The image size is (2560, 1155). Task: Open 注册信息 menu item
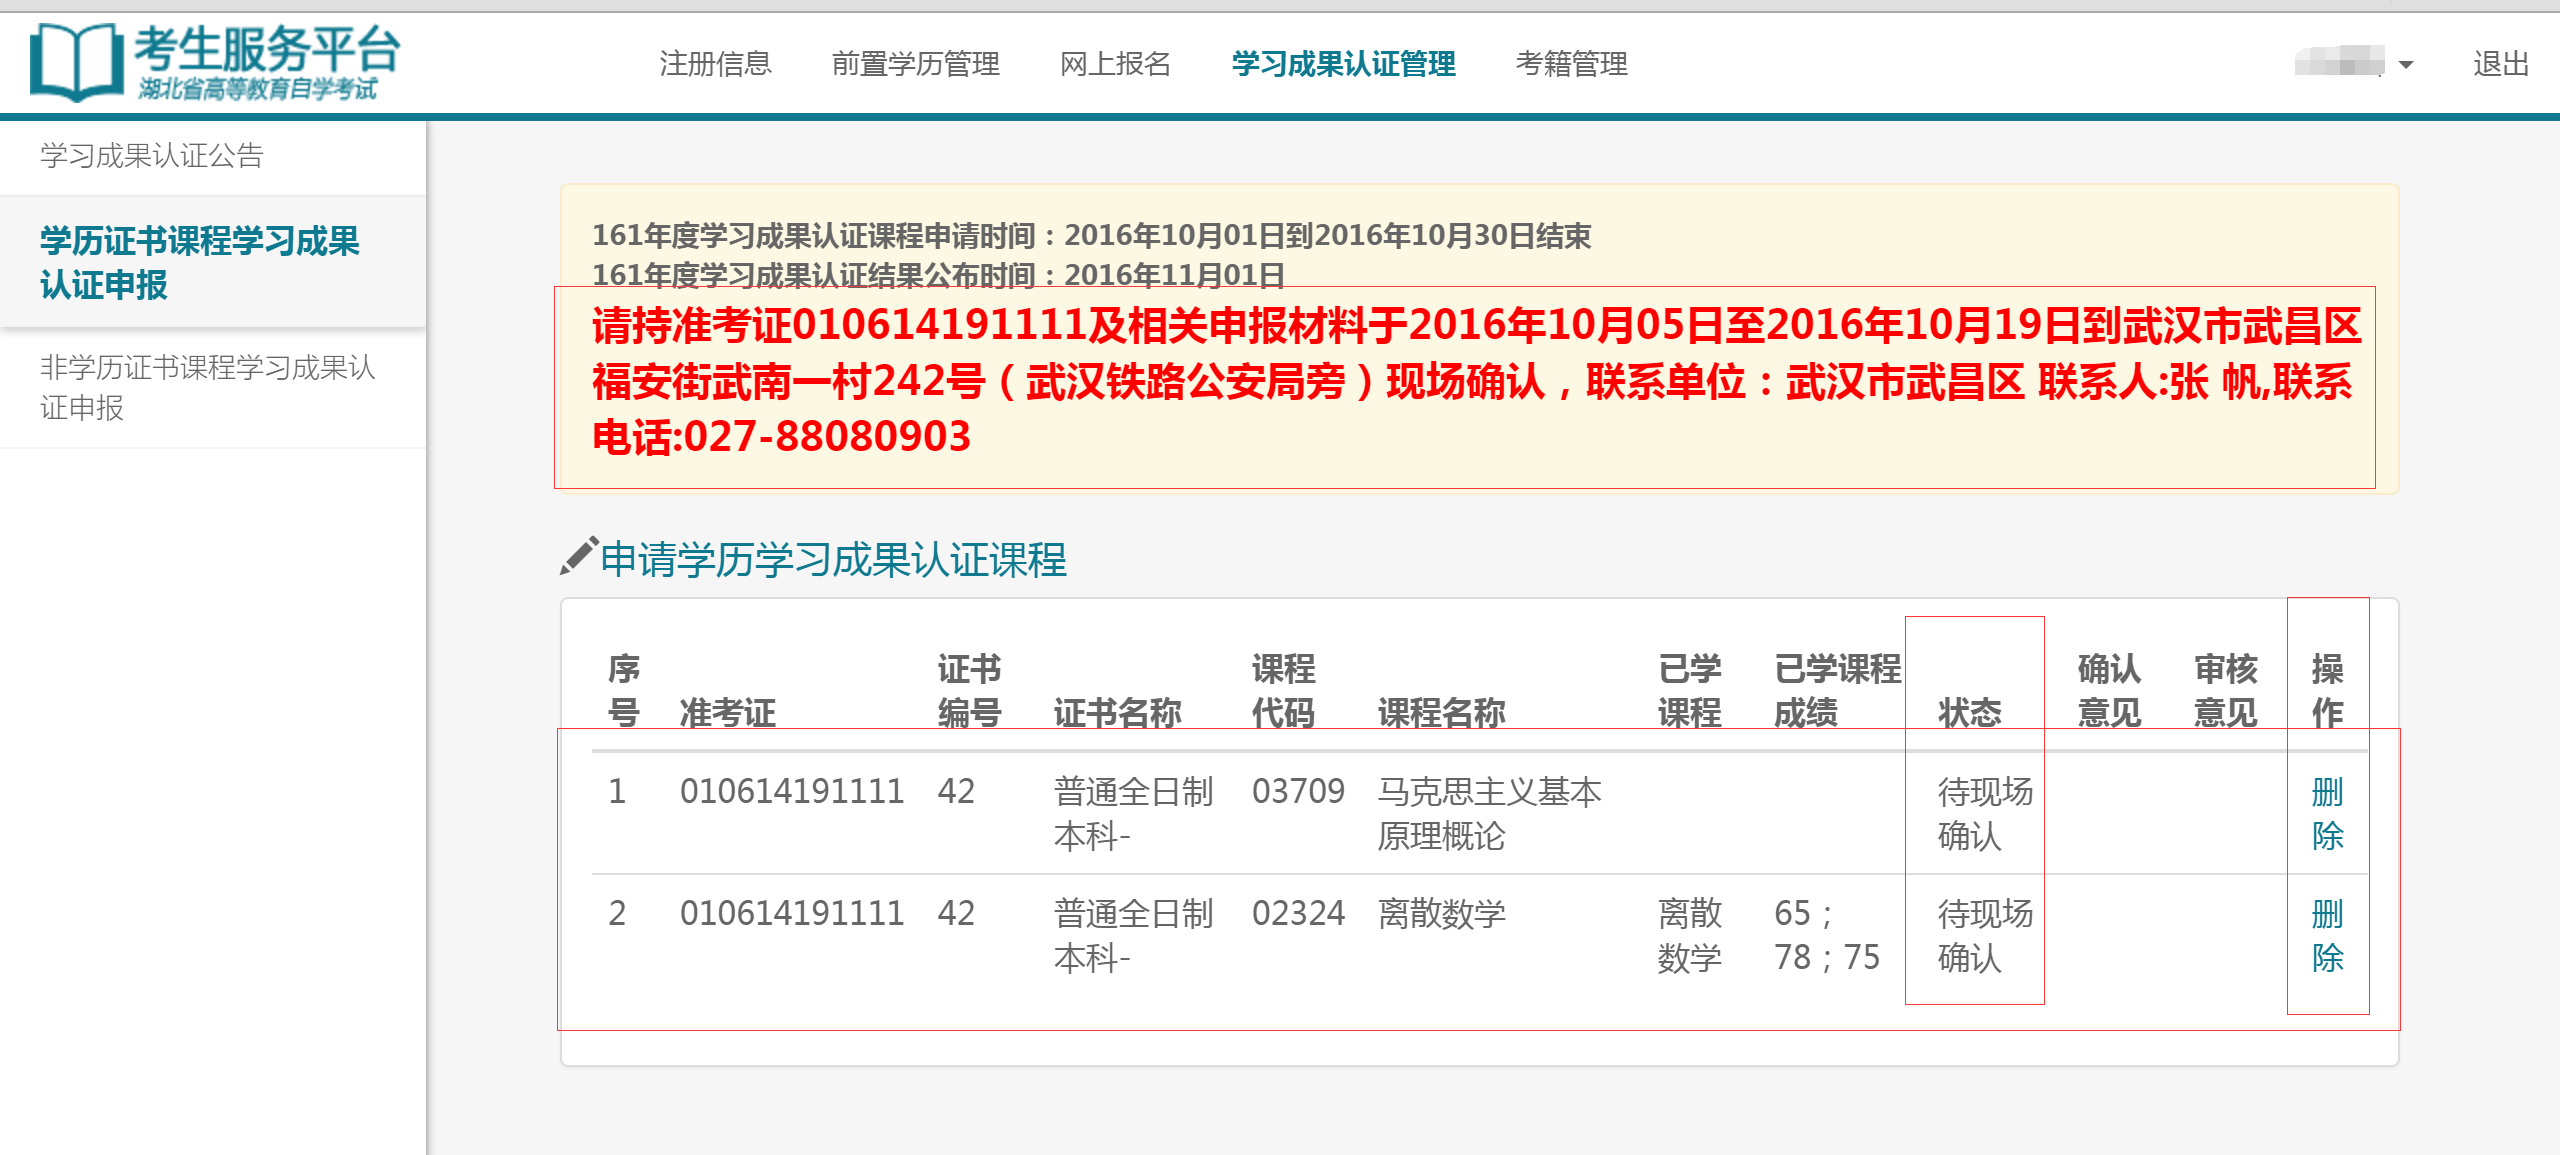coord(715,64)
